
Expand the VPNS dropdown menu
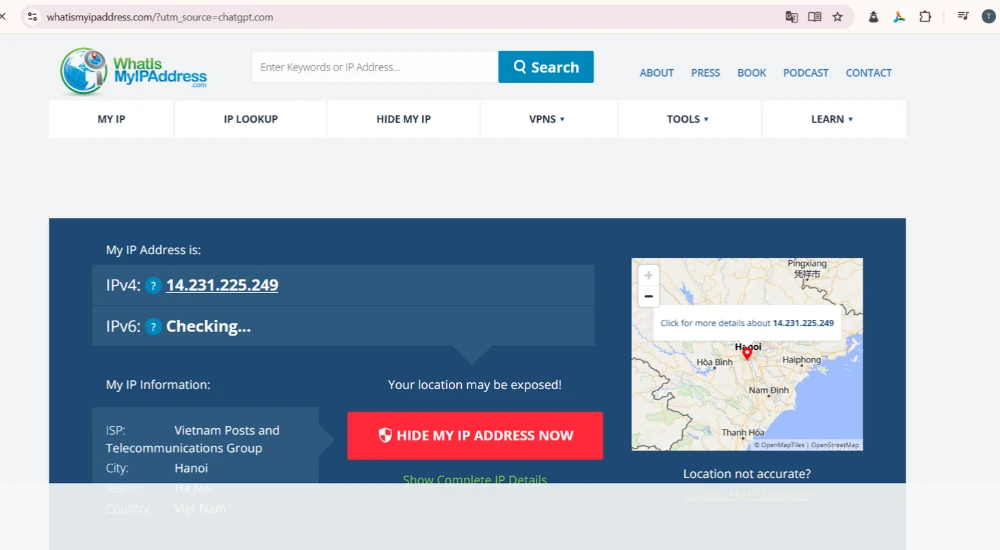pyautogui.click(x=548, y=119)
